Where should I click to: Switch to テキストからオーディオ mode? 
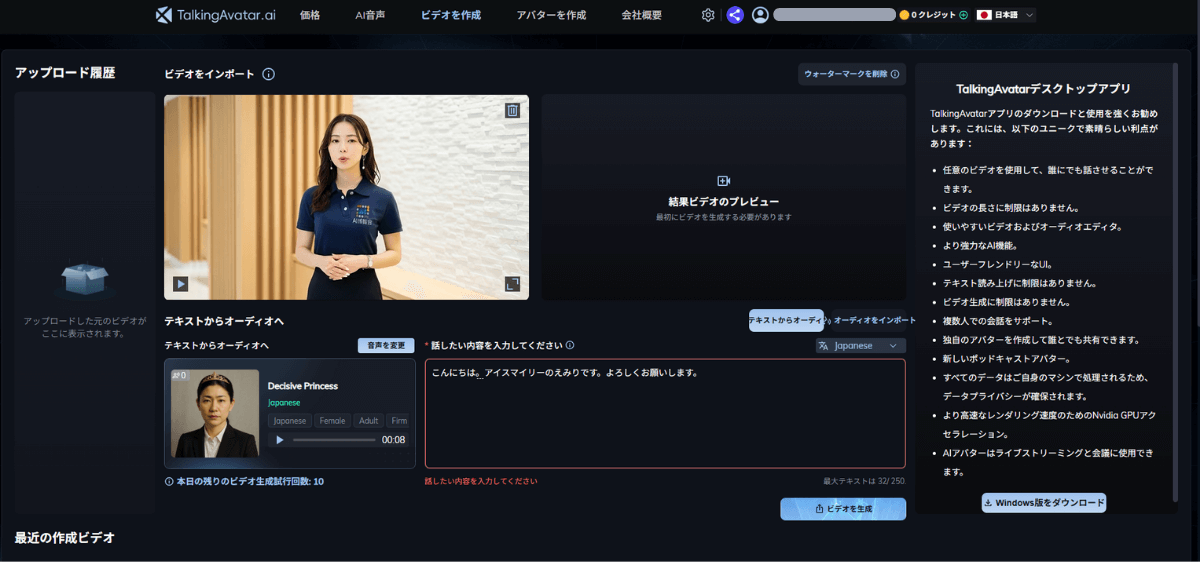[786, 320]
